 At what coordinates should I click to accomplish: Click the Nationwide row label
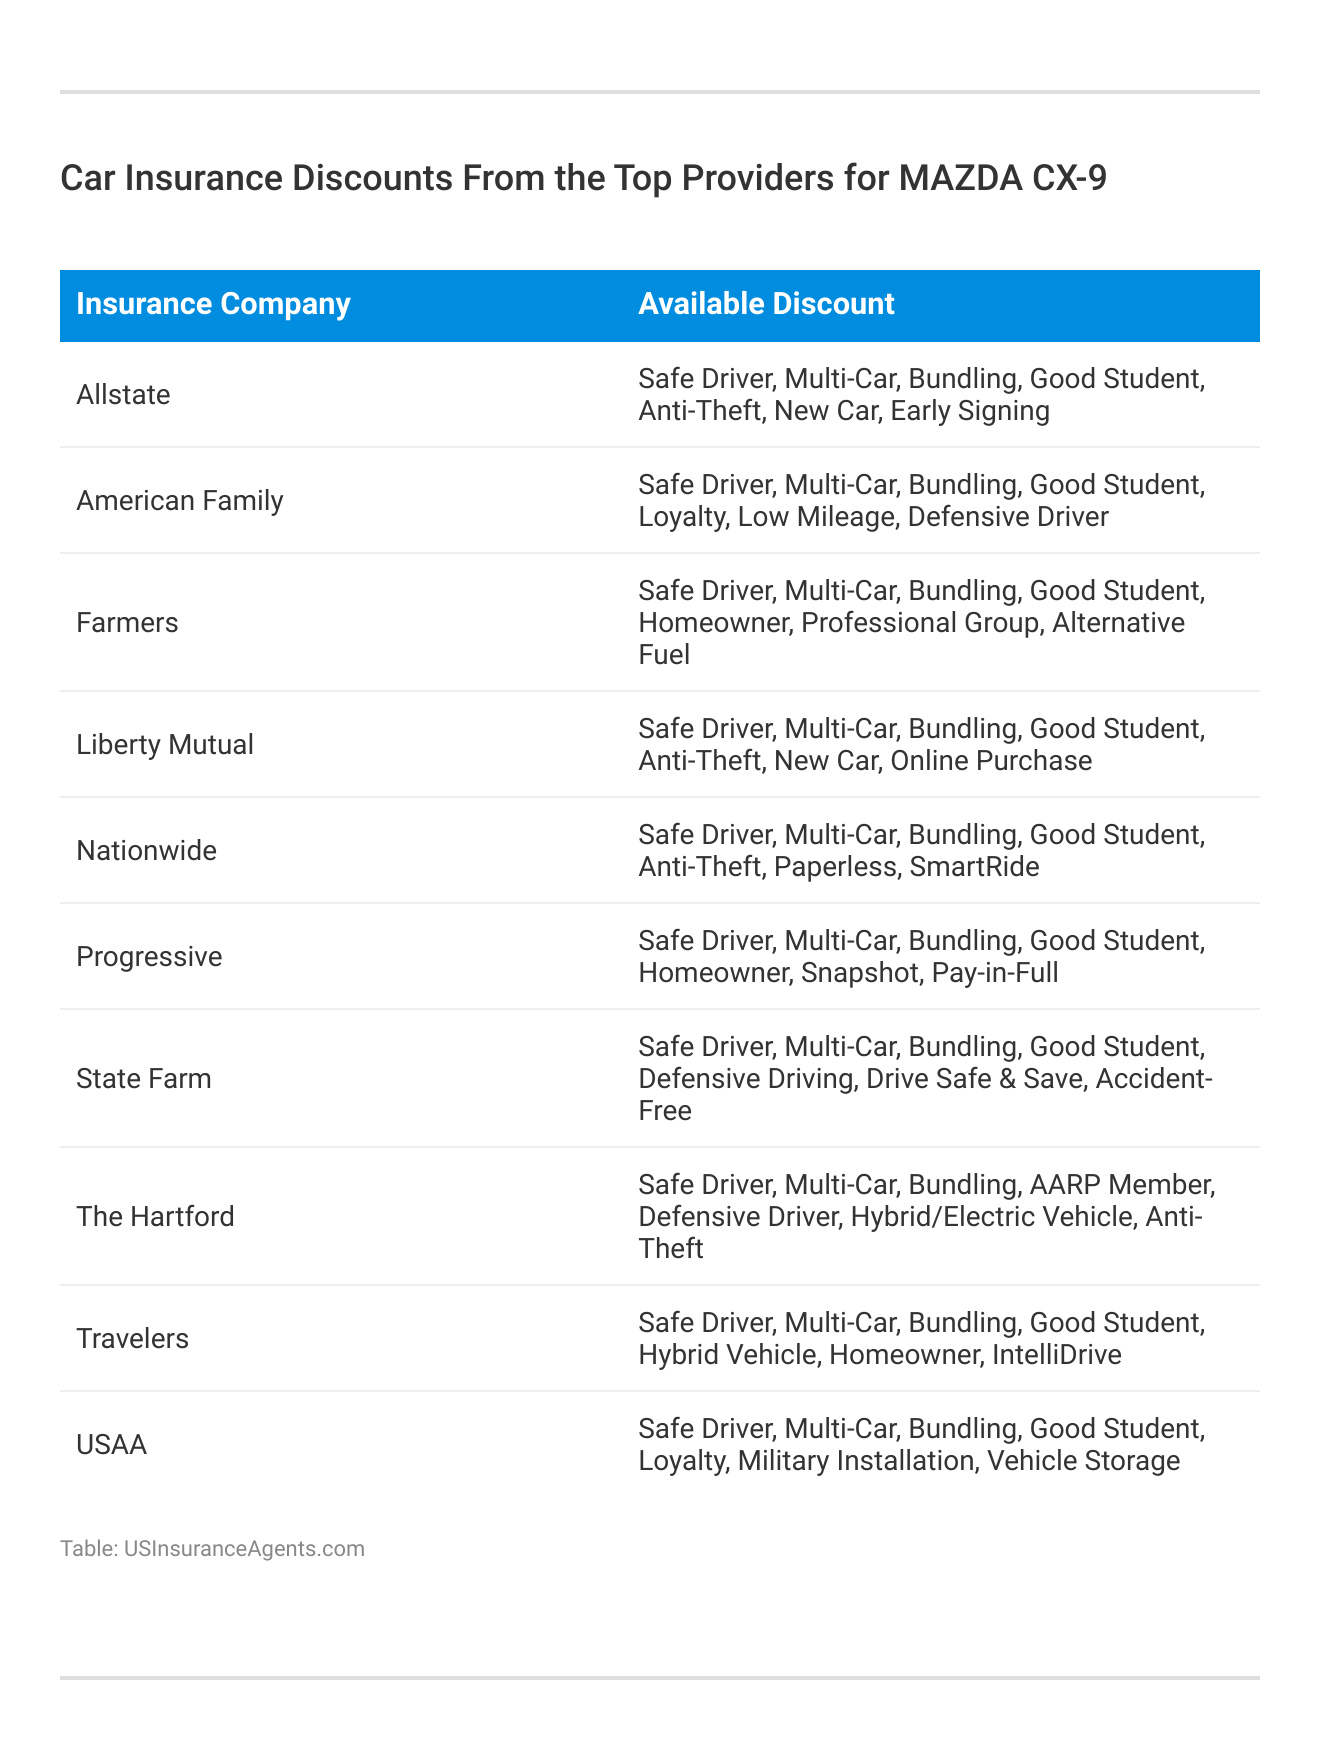pos(146,851)
